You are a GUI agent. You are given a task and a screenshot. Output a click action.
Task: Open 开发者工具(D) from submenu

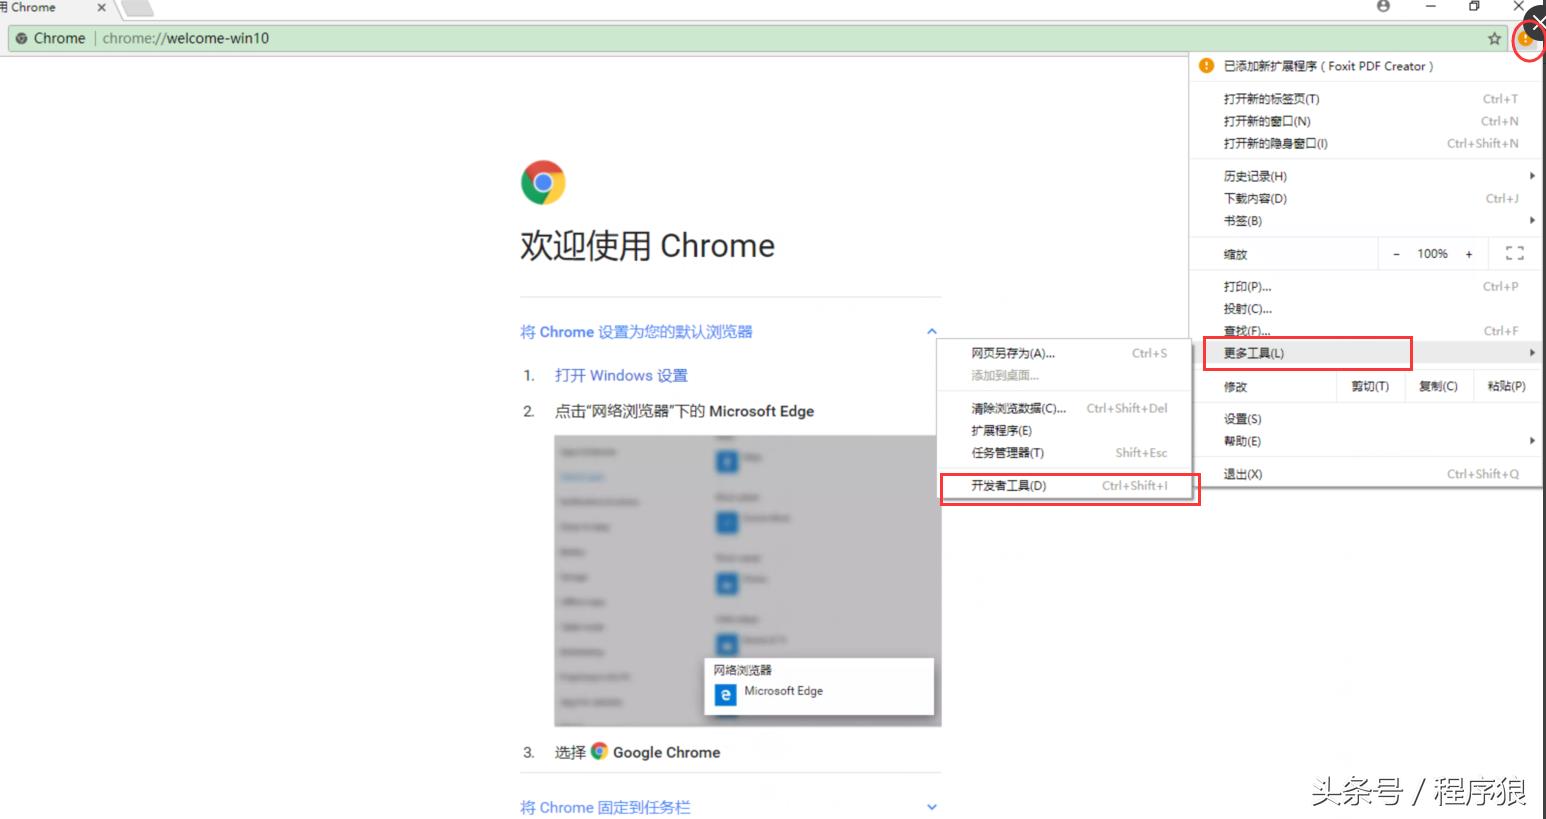pyautogui.click(x=1065, y=485)
